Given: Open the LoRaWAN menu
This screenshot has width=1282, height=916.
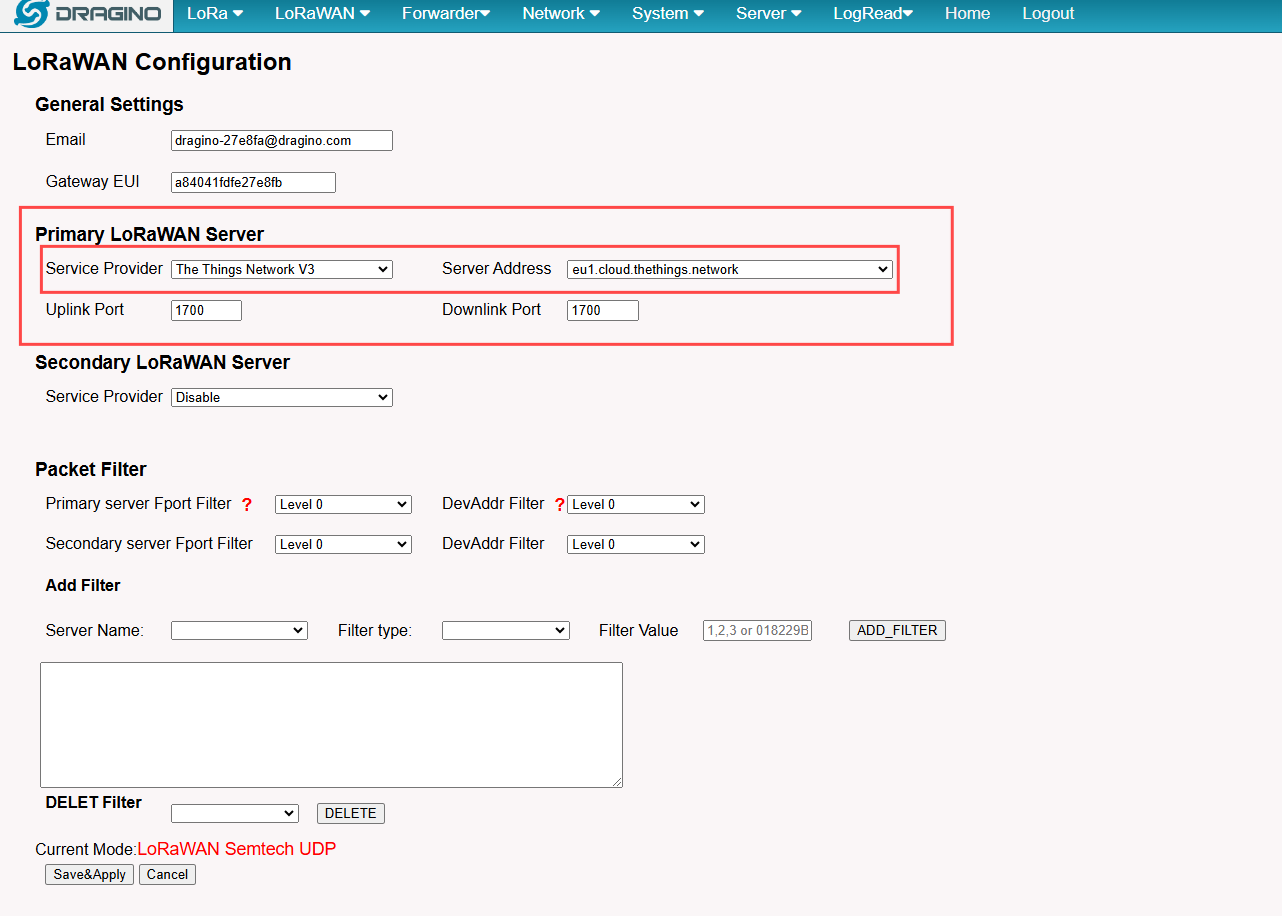Looking at the screenshot, I should coord(322,14).
